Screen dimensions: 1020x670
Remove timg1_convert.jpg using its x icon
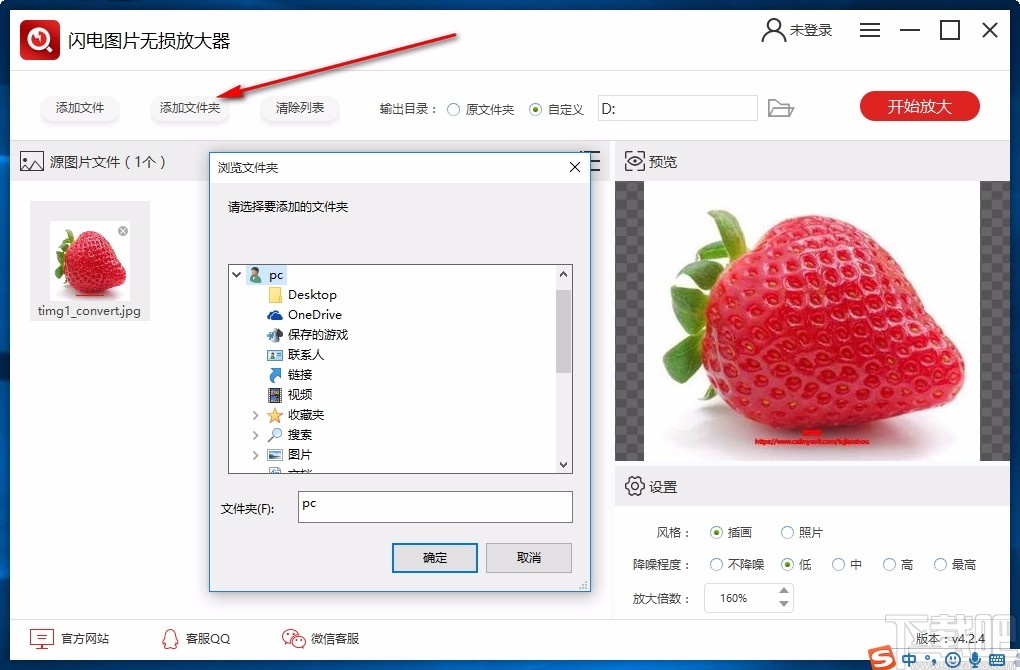pos(123,231)
